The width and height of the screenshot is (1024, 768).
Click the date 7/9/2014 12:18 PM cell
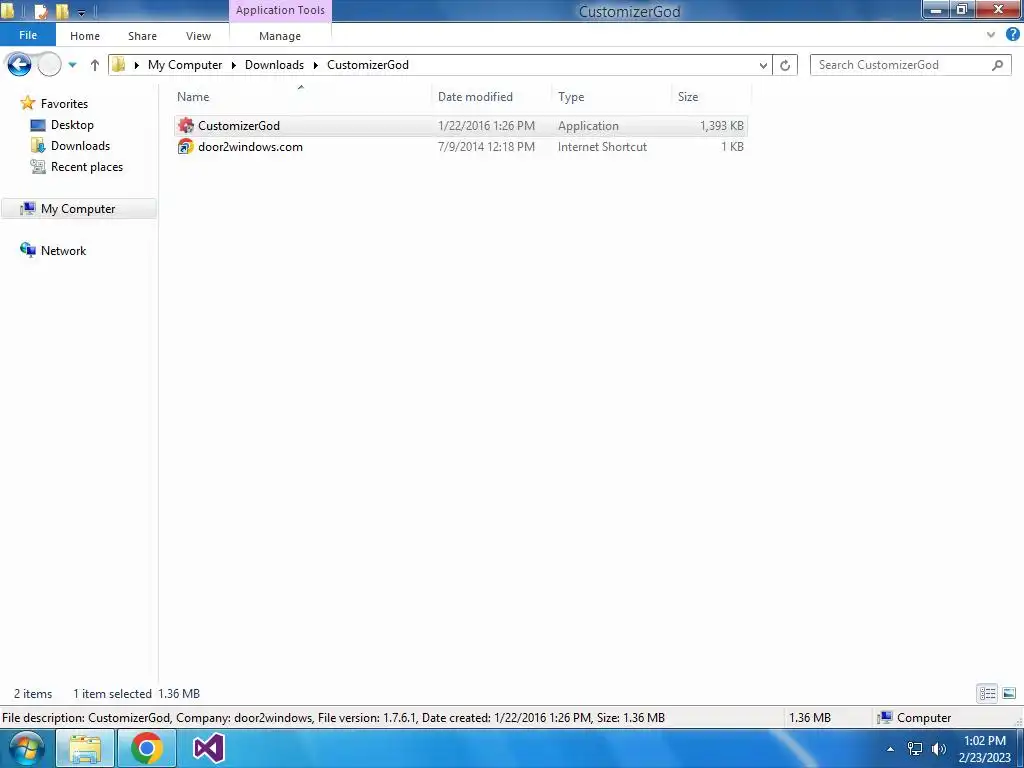(x=486, y=146)
